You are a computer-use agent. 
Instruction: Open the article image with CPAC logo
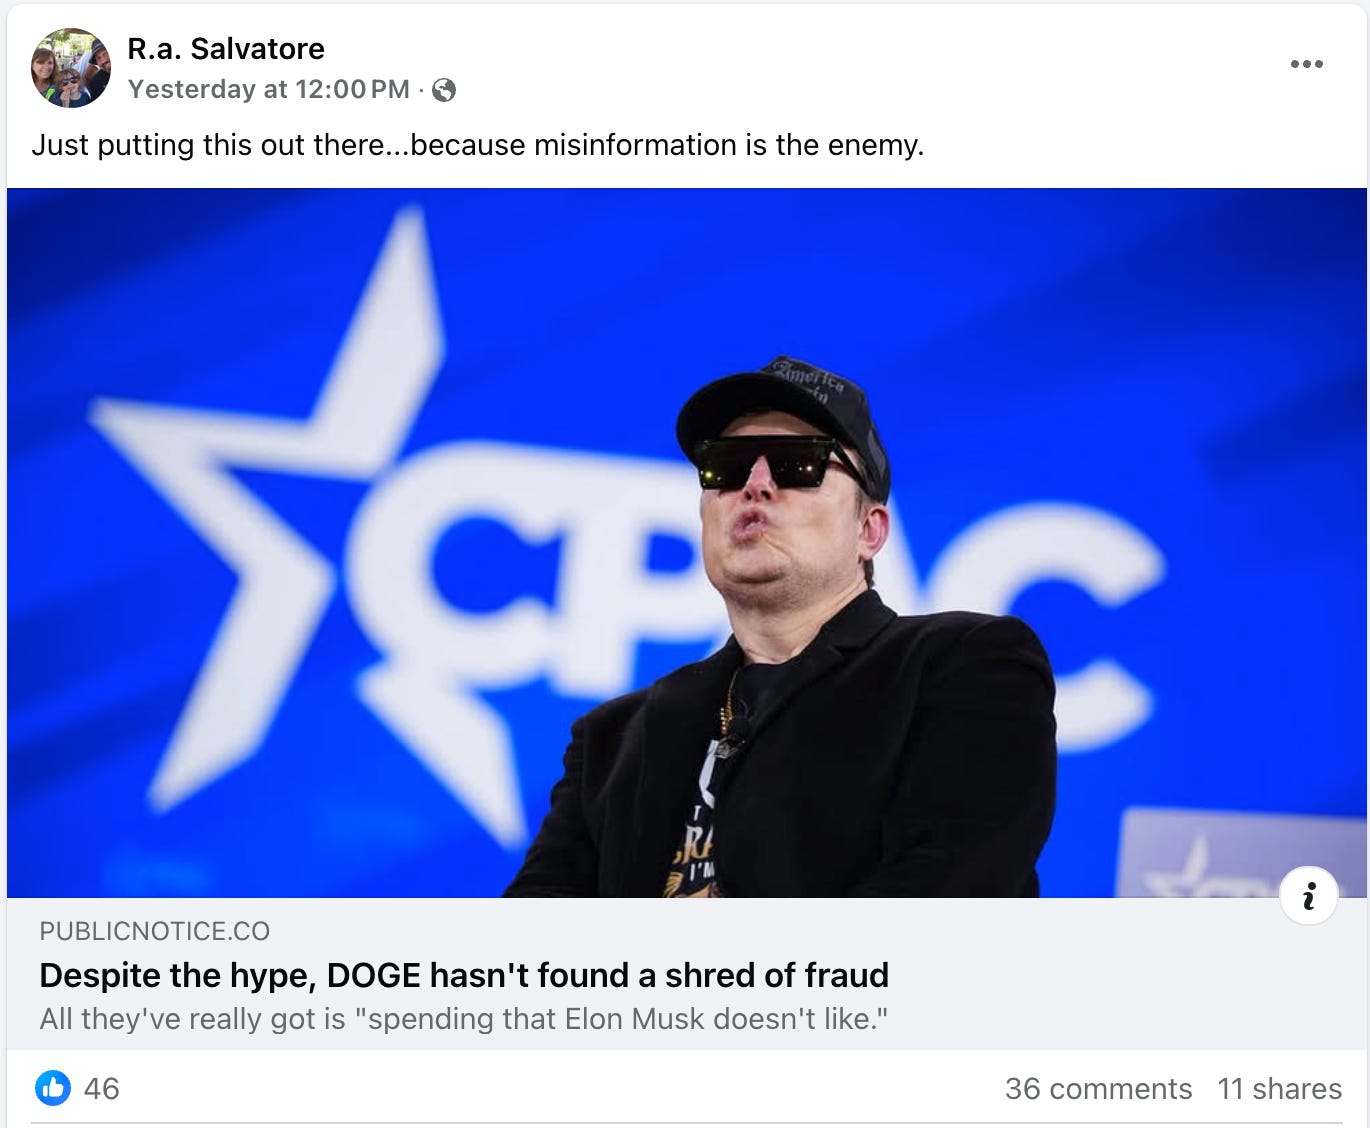click(686, 542)
